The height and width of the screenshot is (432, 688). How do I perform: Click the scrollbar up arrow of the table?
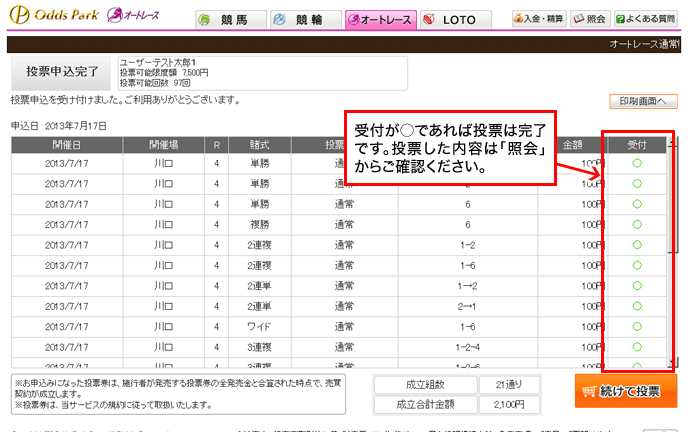(673, 145)
